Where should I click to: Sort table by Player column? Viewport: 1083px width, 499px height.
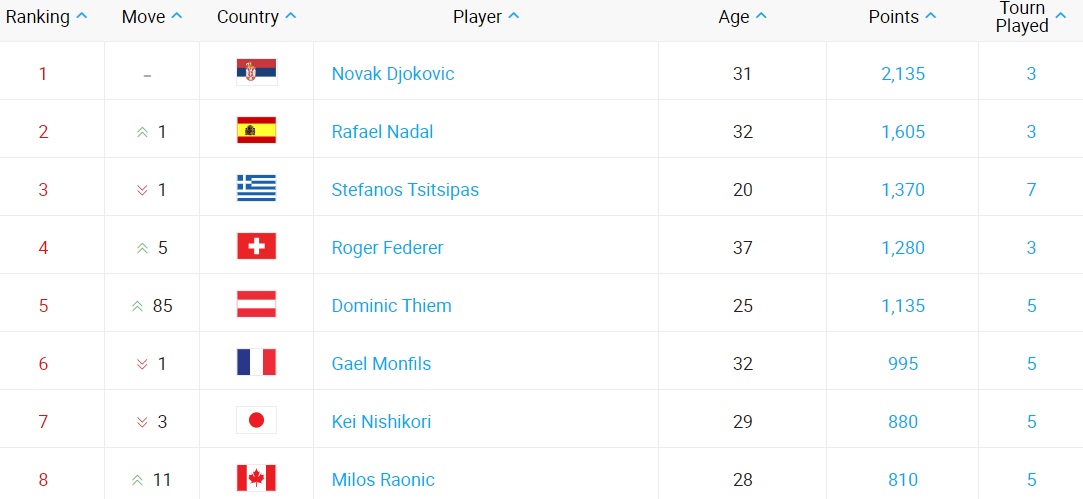click(486, 17)
